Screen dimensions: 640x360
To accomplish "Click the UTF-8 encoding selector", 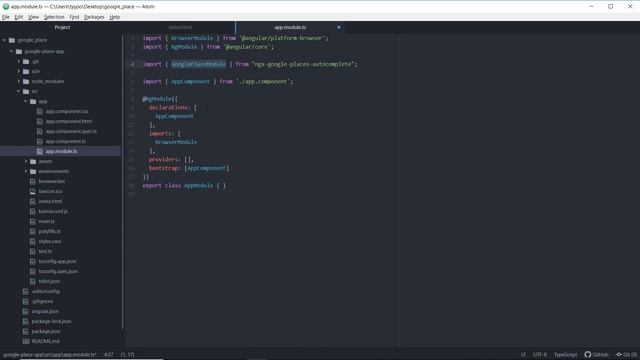I will (540, 355).
